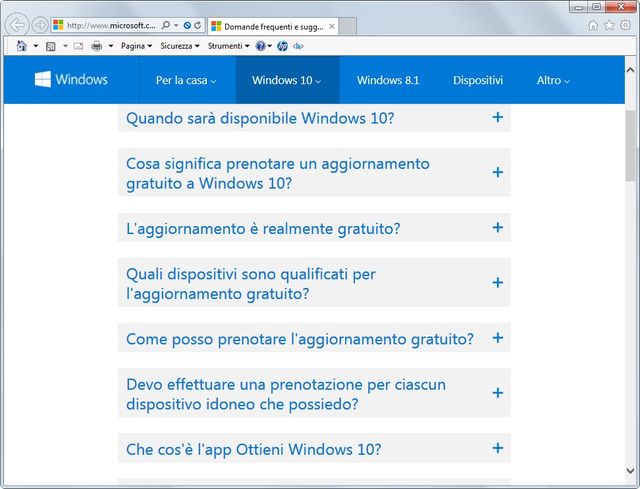Open the address bar autocomplete dropdown arrow
The image size is (640, 489).
coord(176,25)
